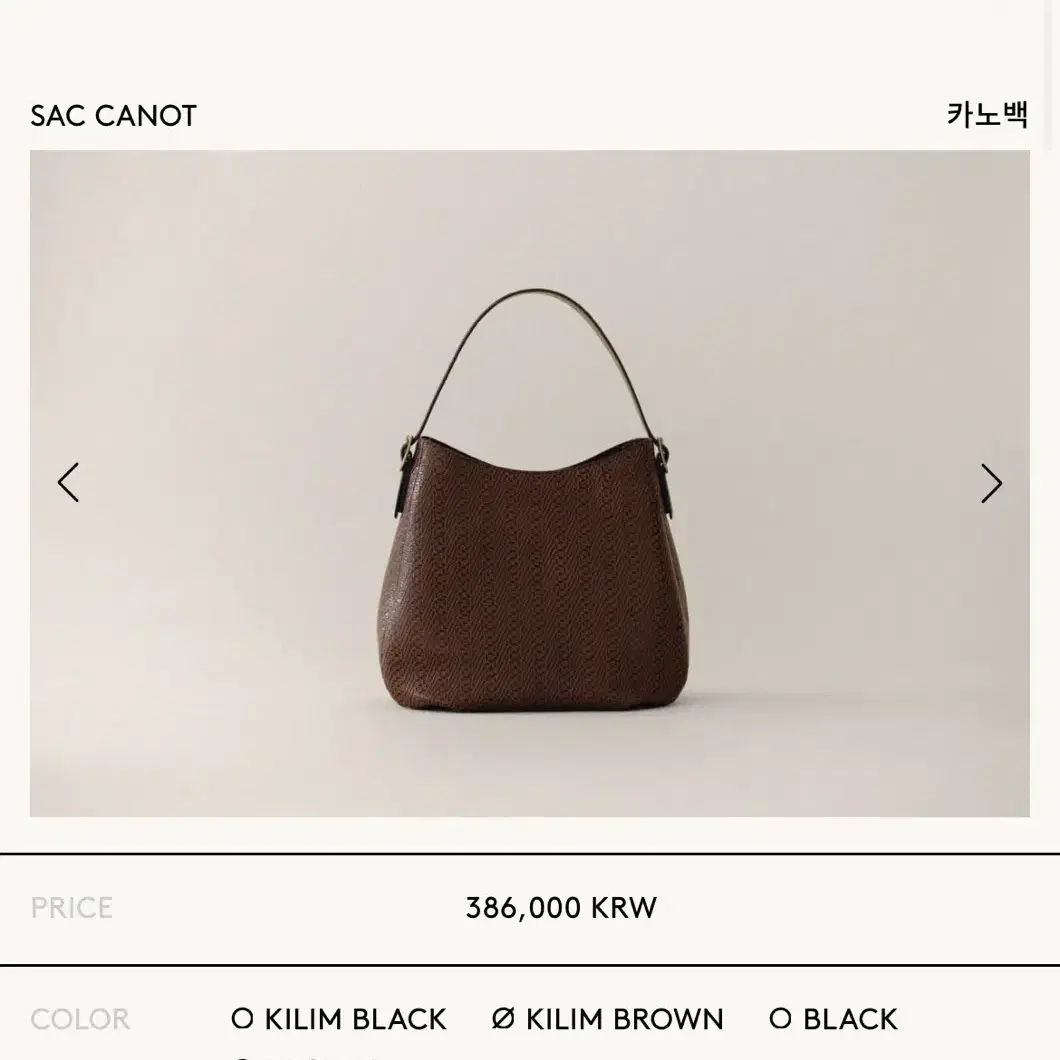This screenshot has height=1060, width=1060.
Task: Select the KILIM BROWN color option text
Action: pos(625,1019)
